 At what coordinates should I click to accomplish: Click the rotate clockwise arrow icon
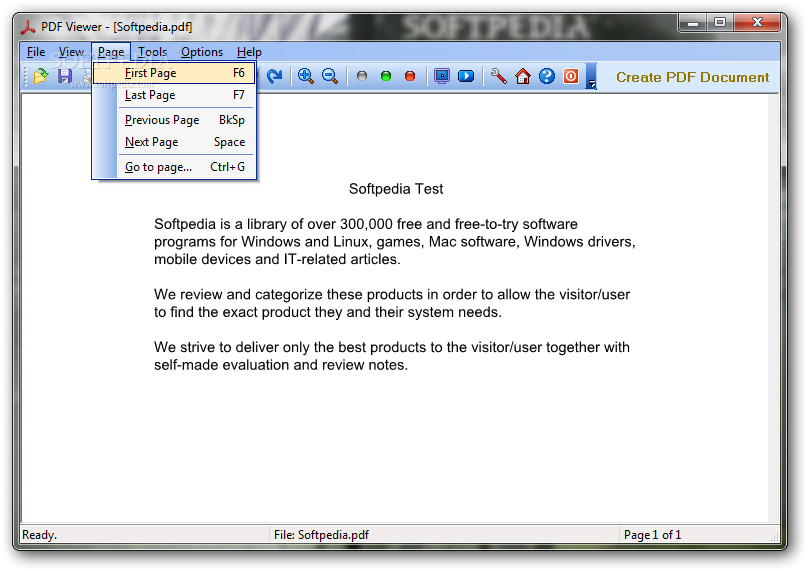[x=274, y=76]
